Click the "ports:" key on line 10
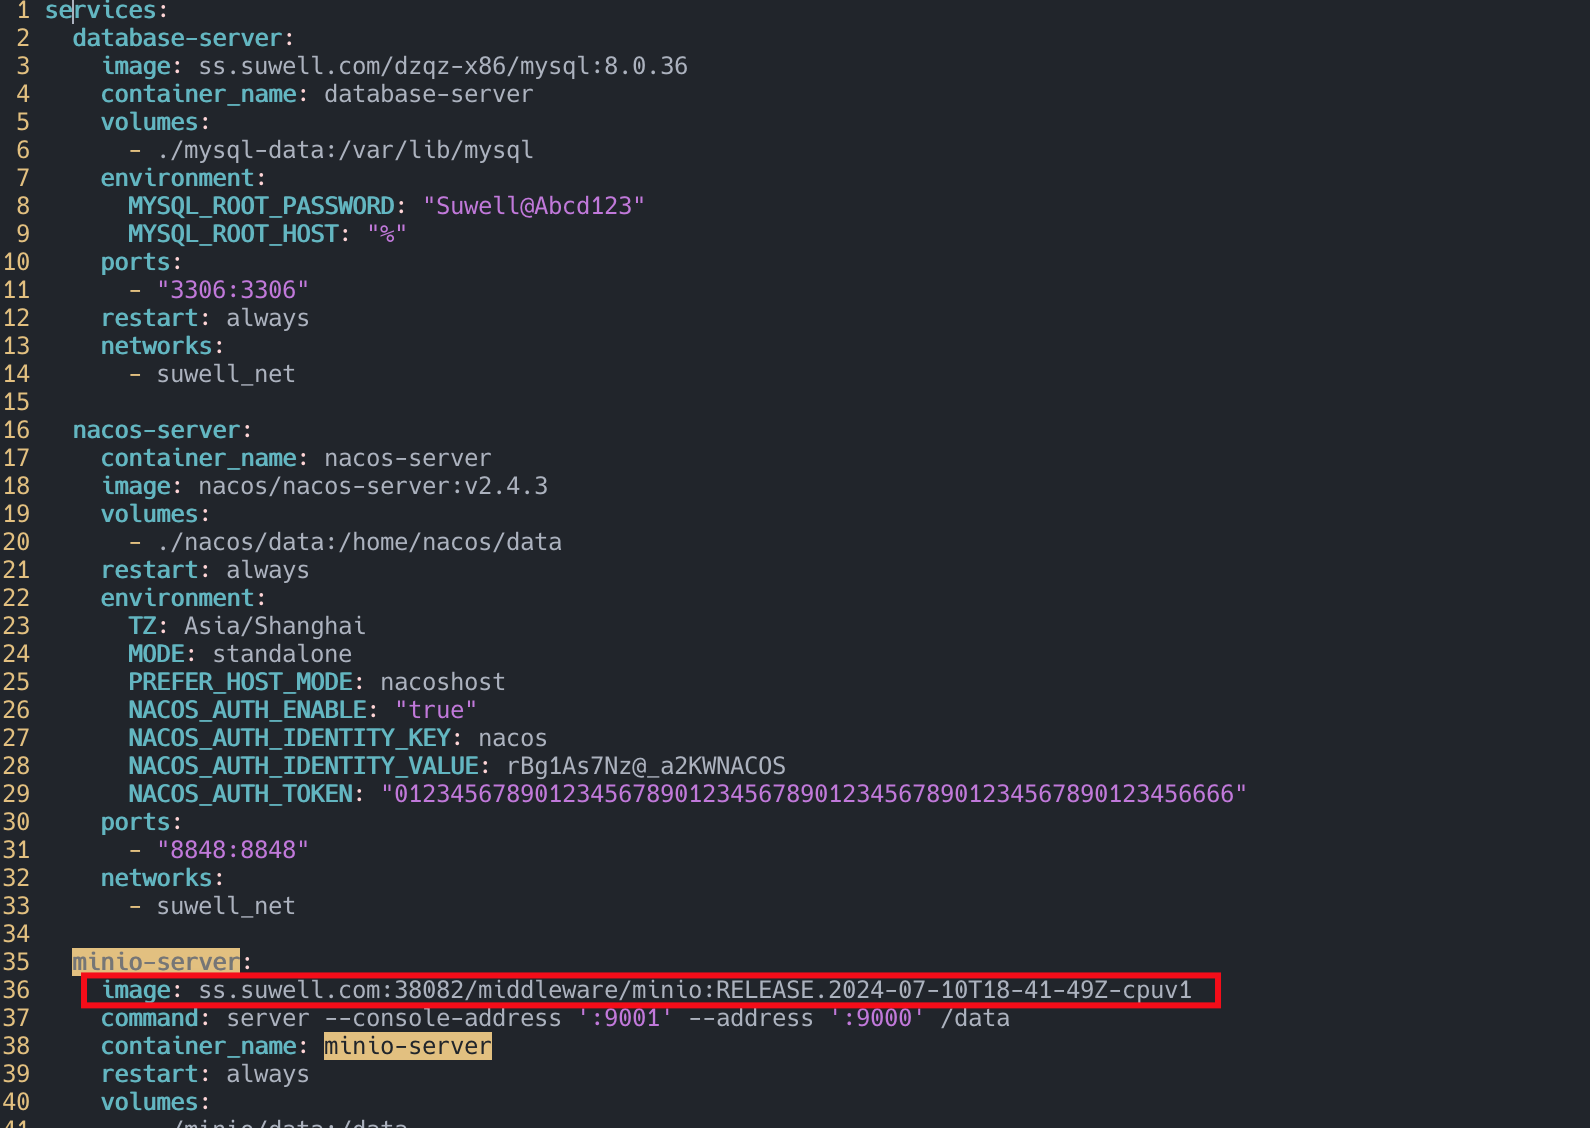This screenshot has width=1590, height=1128. pos(141,262)
